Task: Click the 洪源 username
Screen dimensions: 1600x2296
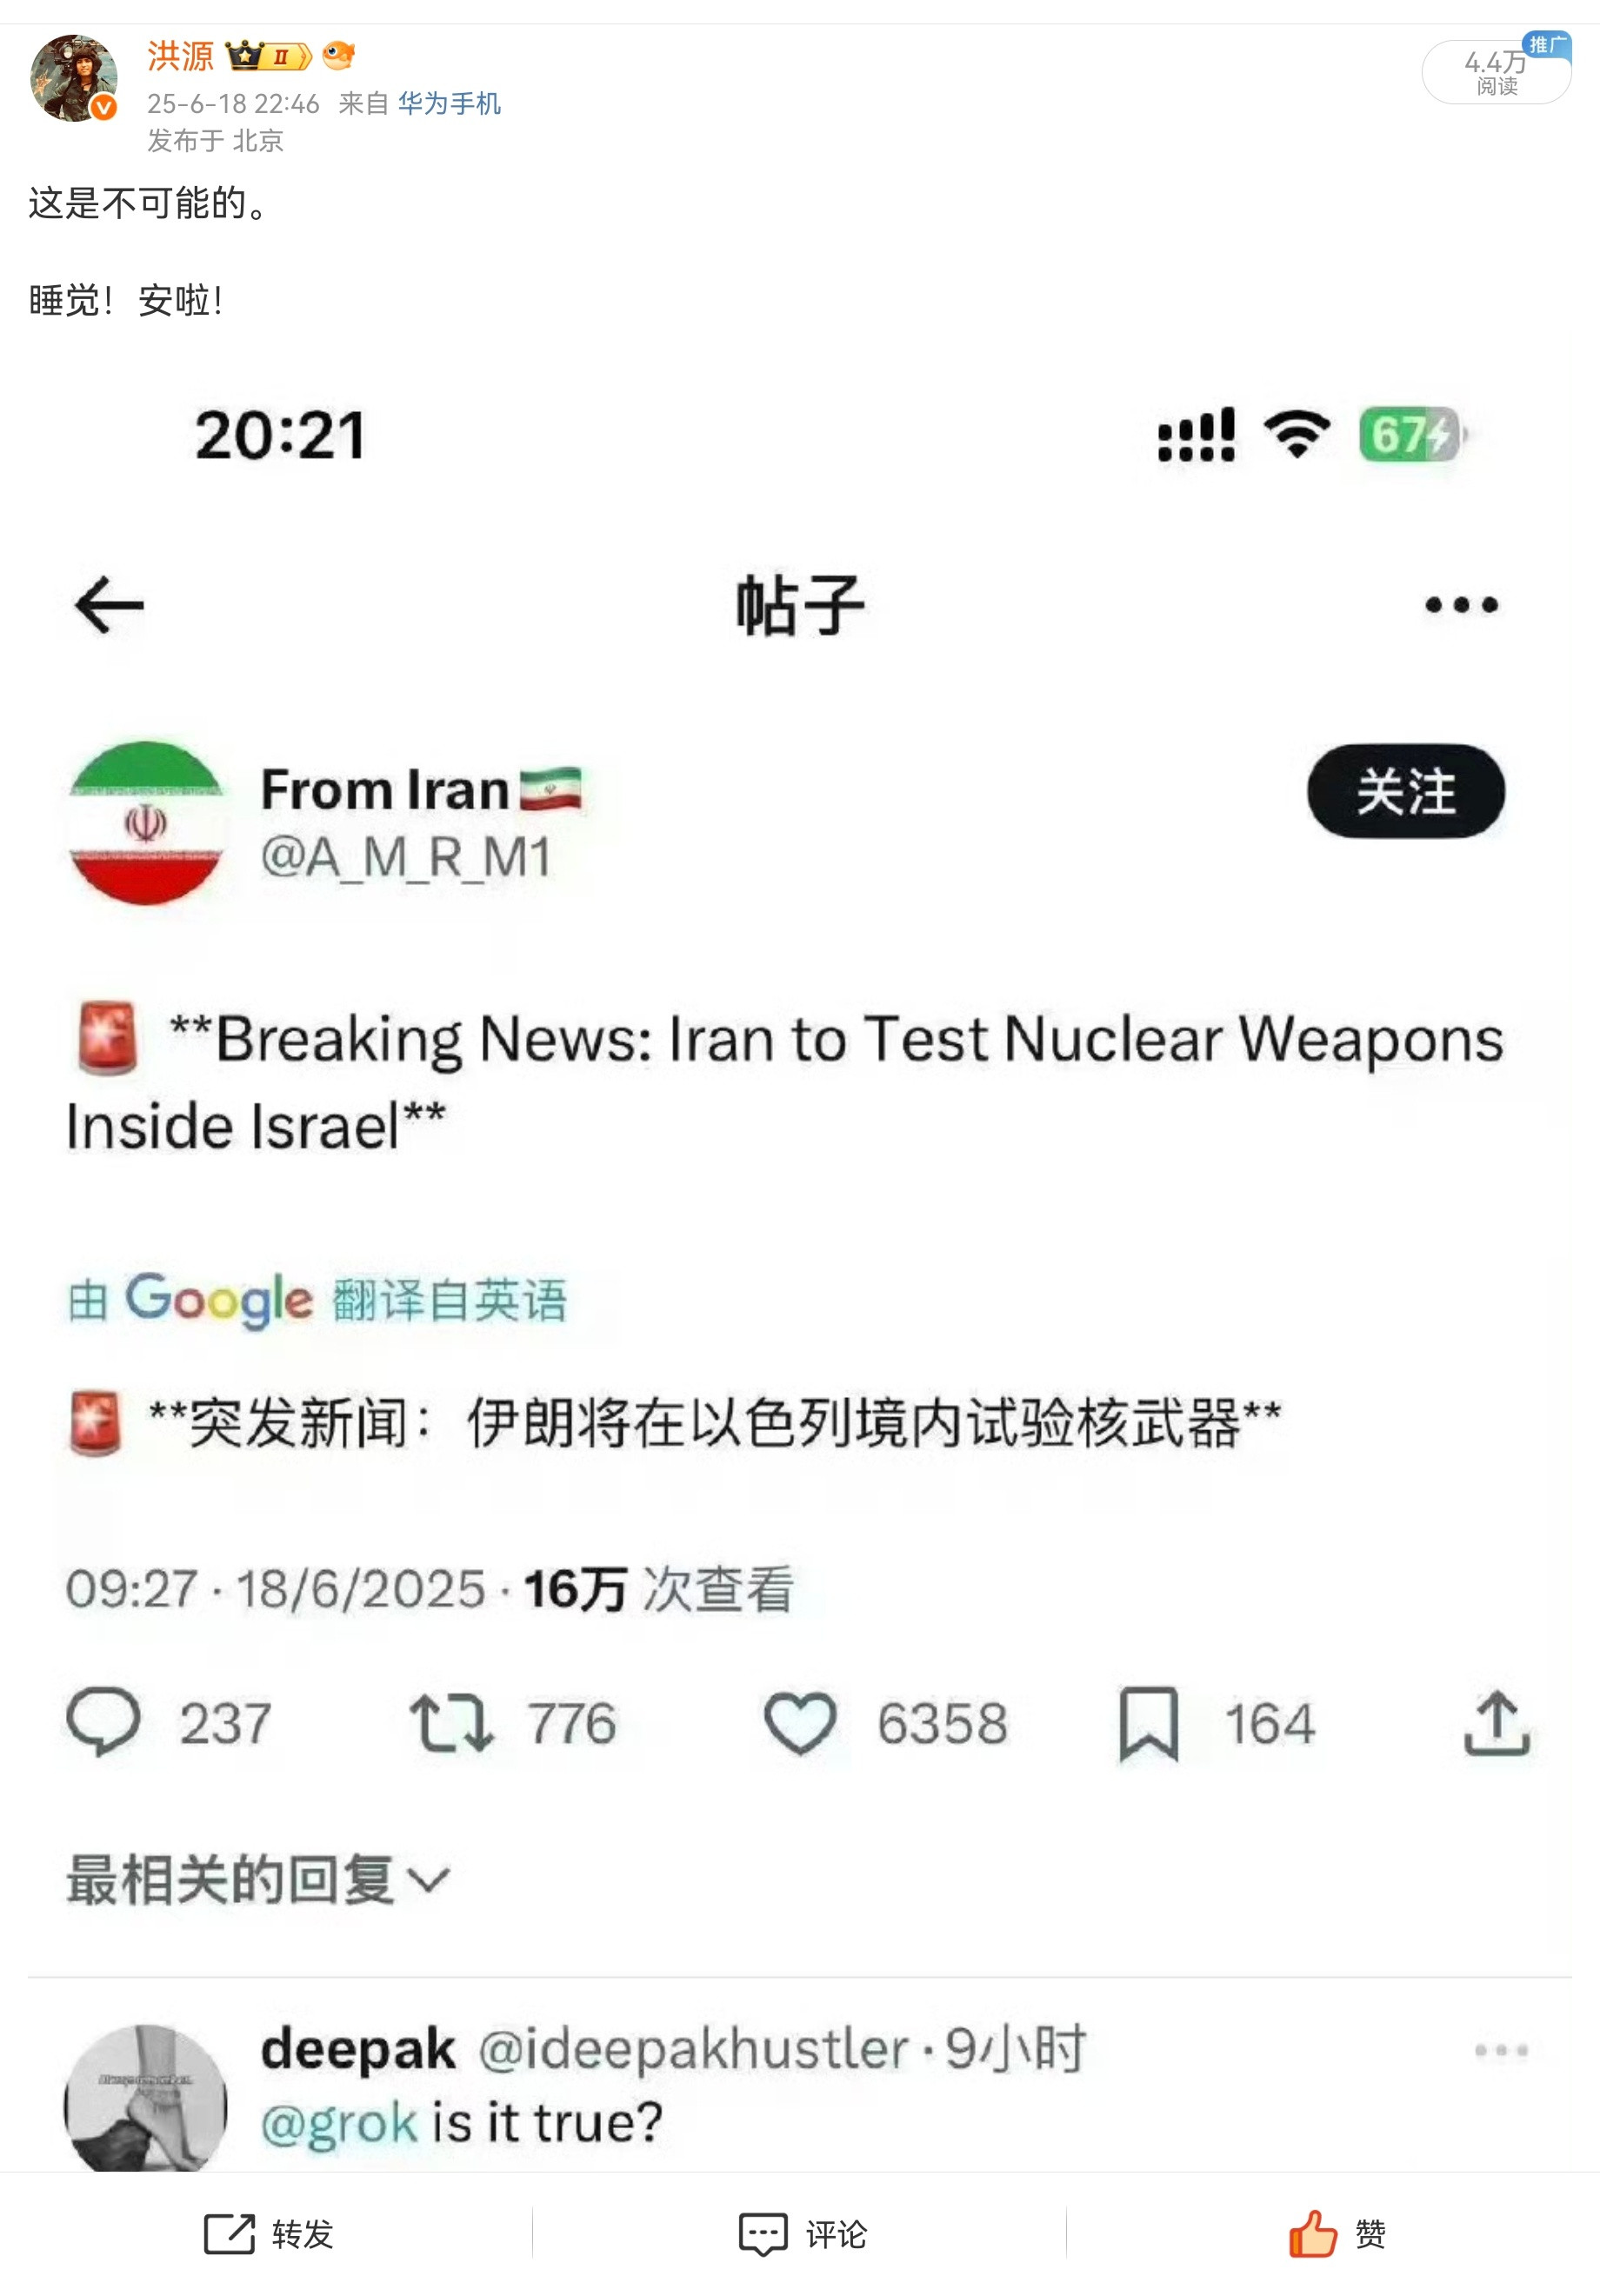Action: point(180,56)
